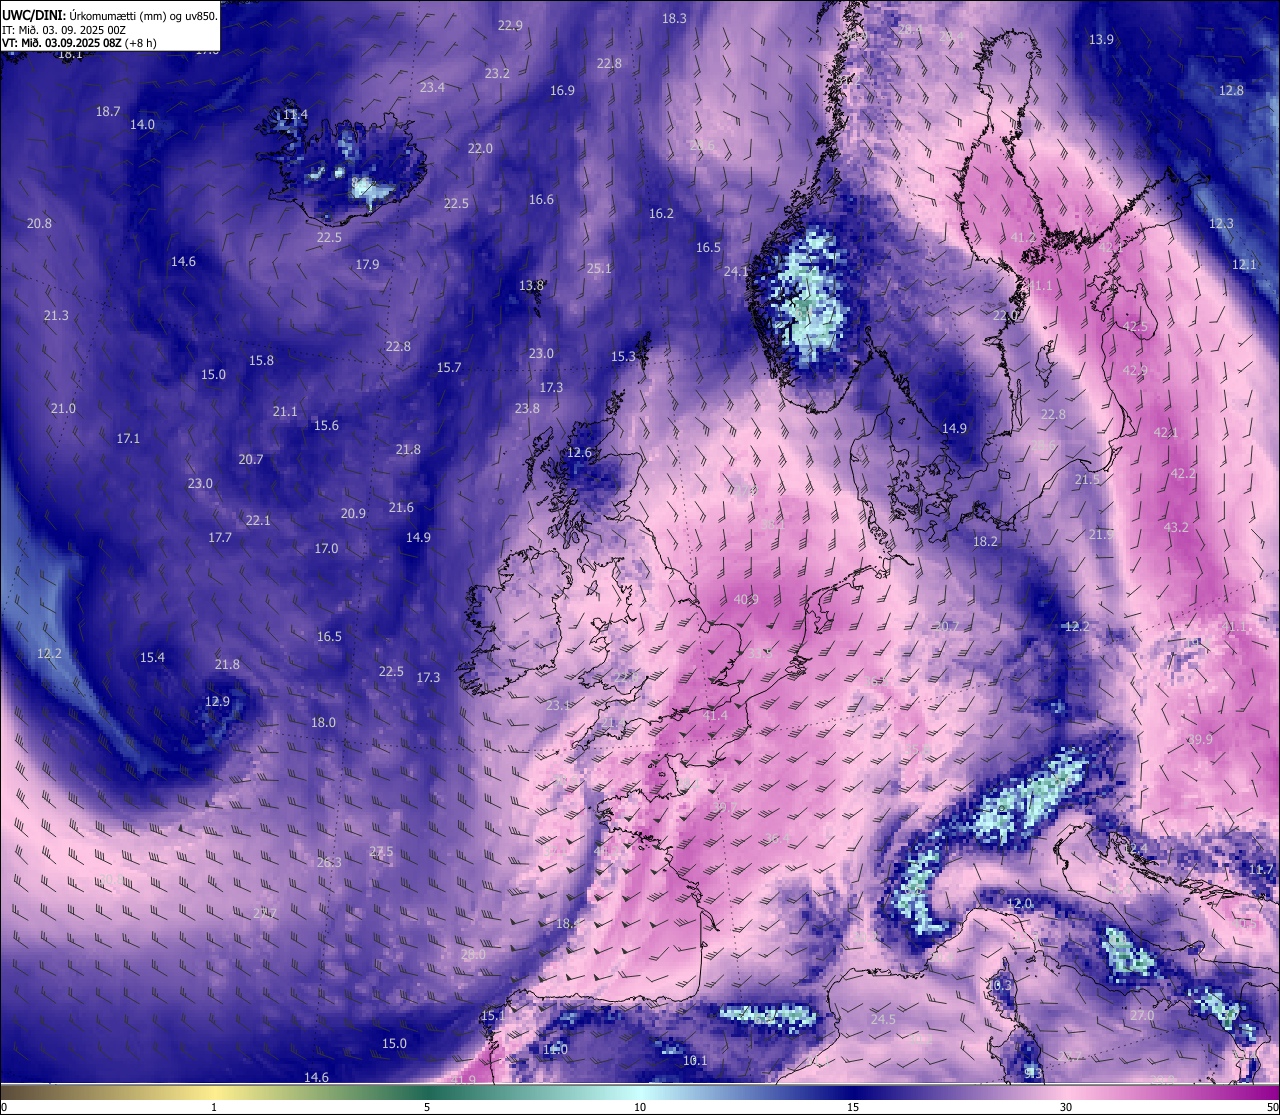Click the 21.6 value label
Viewport: 1280px width, 1115px height.
click(x=401, y=507)
